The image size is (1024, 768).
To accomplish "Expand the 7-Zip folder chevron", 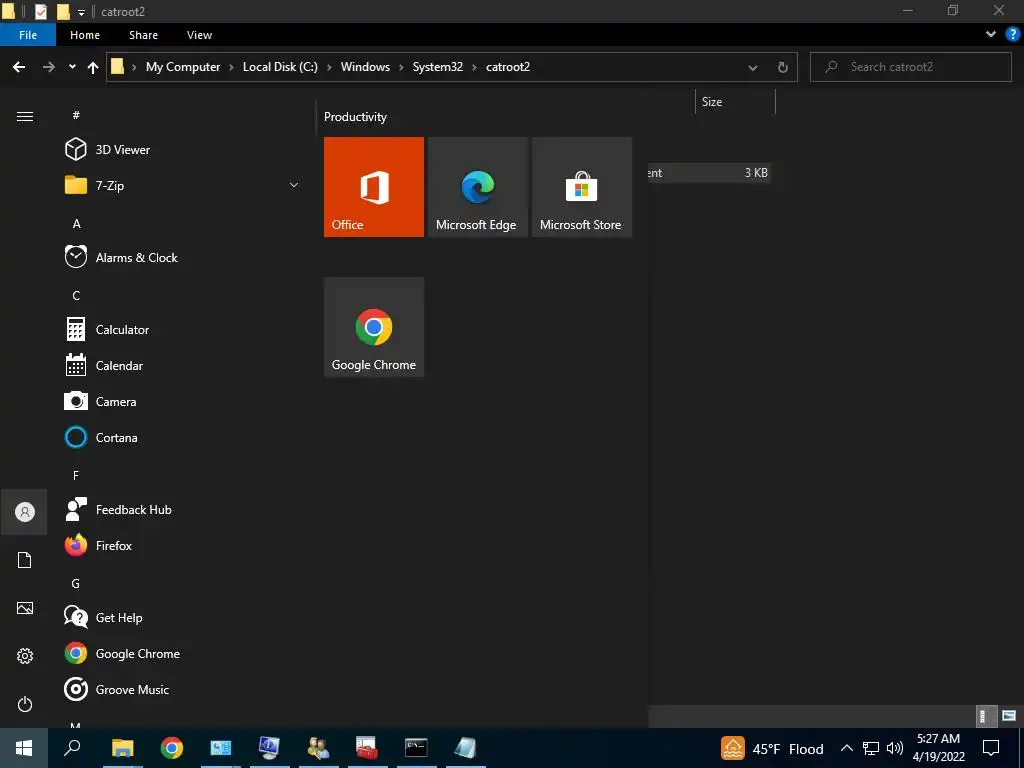I will [x=294, y=185].
